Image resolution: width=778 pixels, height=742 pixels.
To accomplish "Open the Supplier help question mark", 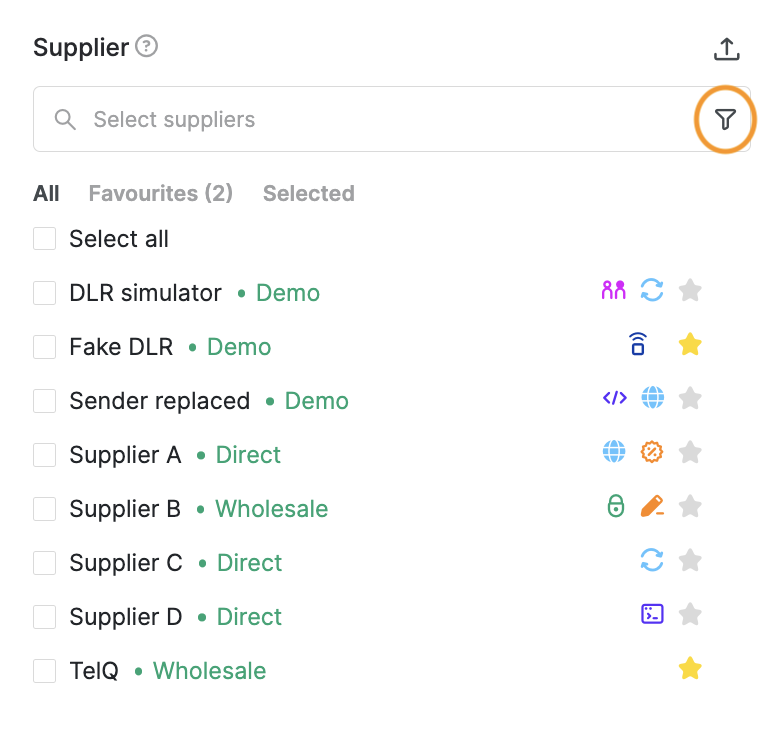I will (x=146, y=46).
